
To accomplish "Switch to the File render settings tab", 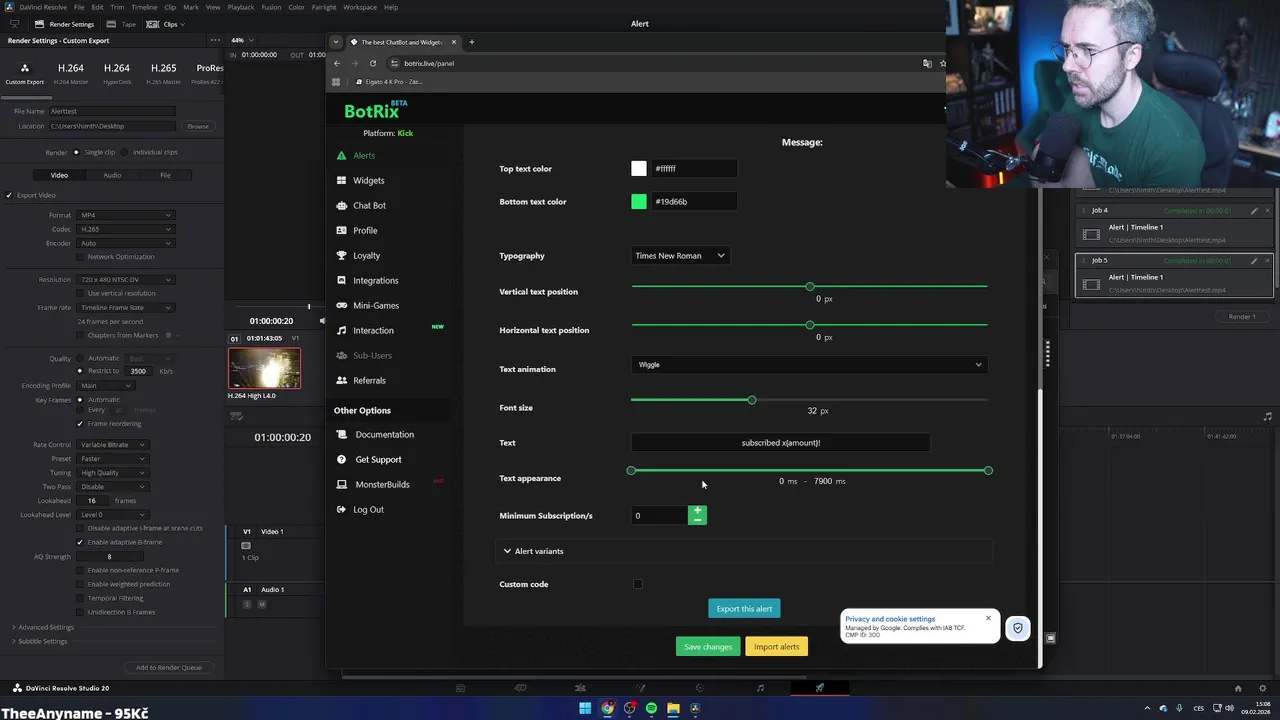I will pos(165,175).
